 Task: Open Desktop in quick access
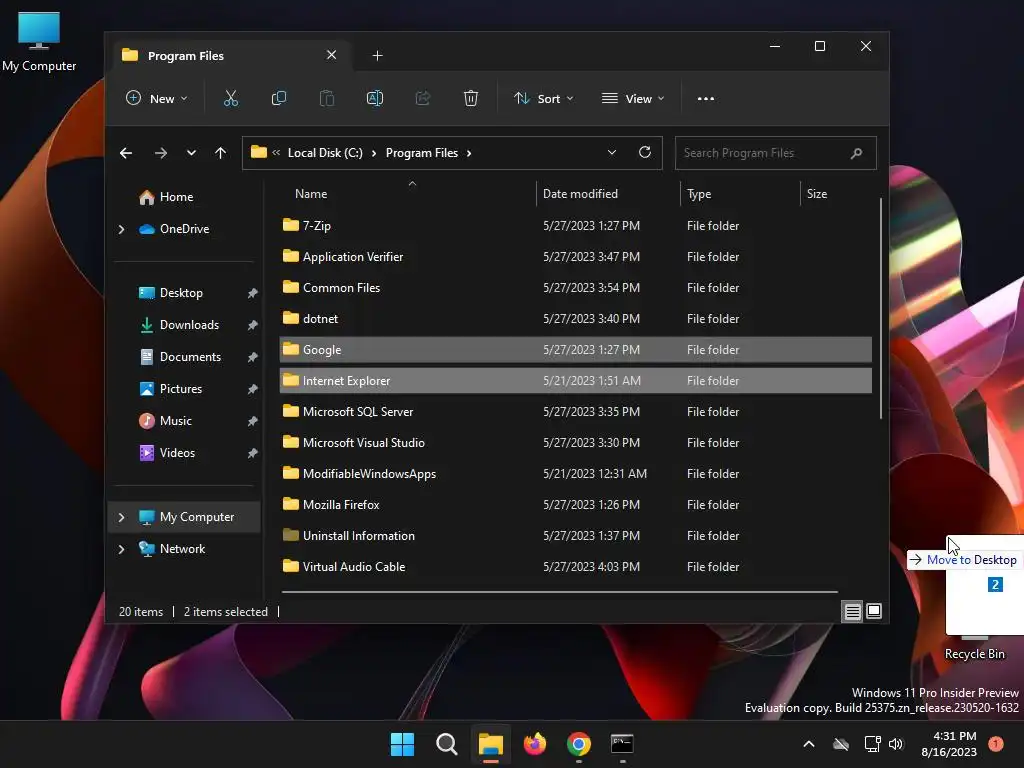click(x=171, y=293)
